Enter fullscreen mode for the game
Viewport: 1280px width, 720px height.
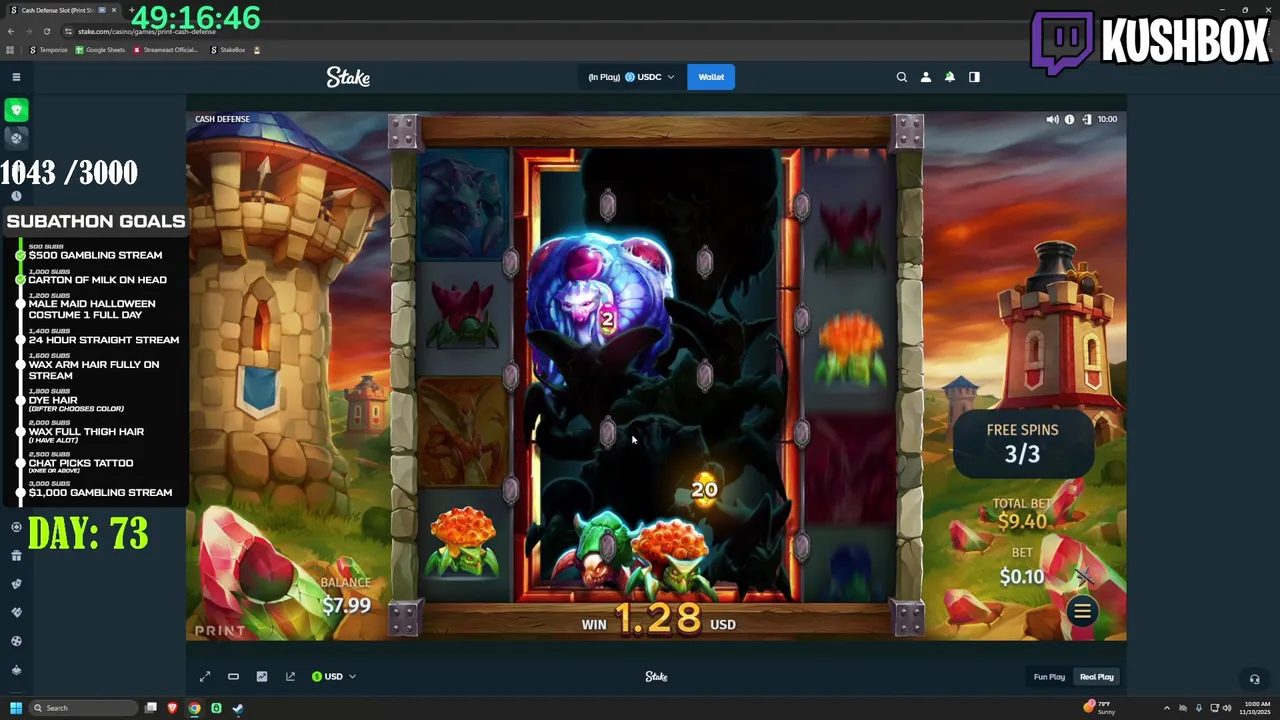pos(205,677)
